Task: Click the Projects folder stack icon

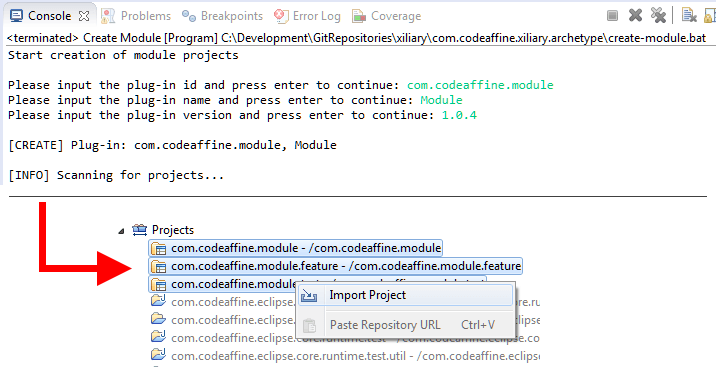Action: [x=139, y=230]
